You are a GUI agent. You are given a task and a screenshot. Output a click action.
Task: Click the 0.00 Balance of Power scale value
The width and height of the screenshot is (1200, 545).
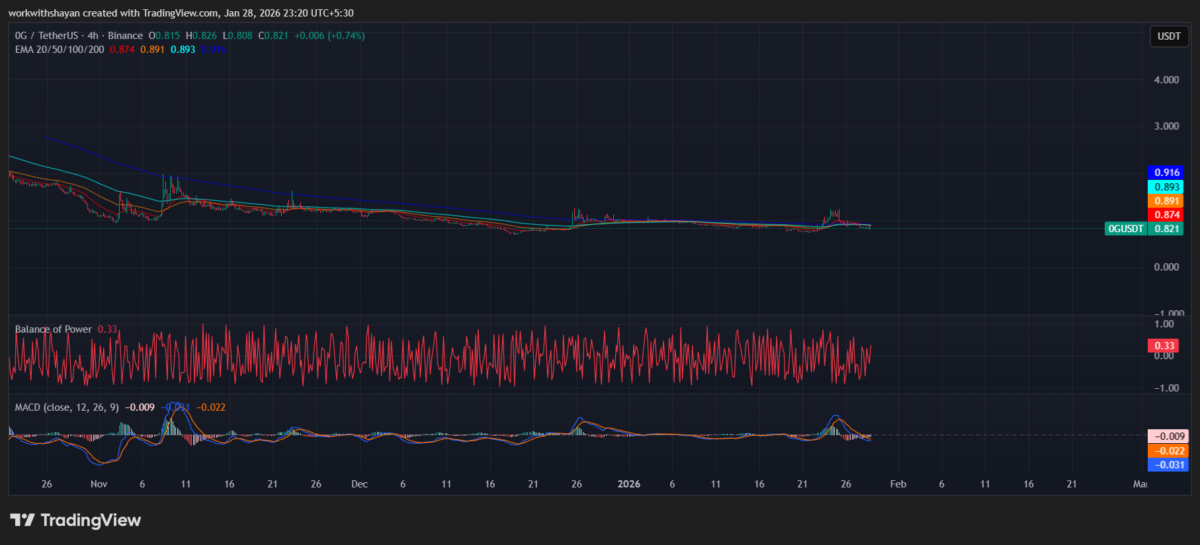coord(1164,356)
